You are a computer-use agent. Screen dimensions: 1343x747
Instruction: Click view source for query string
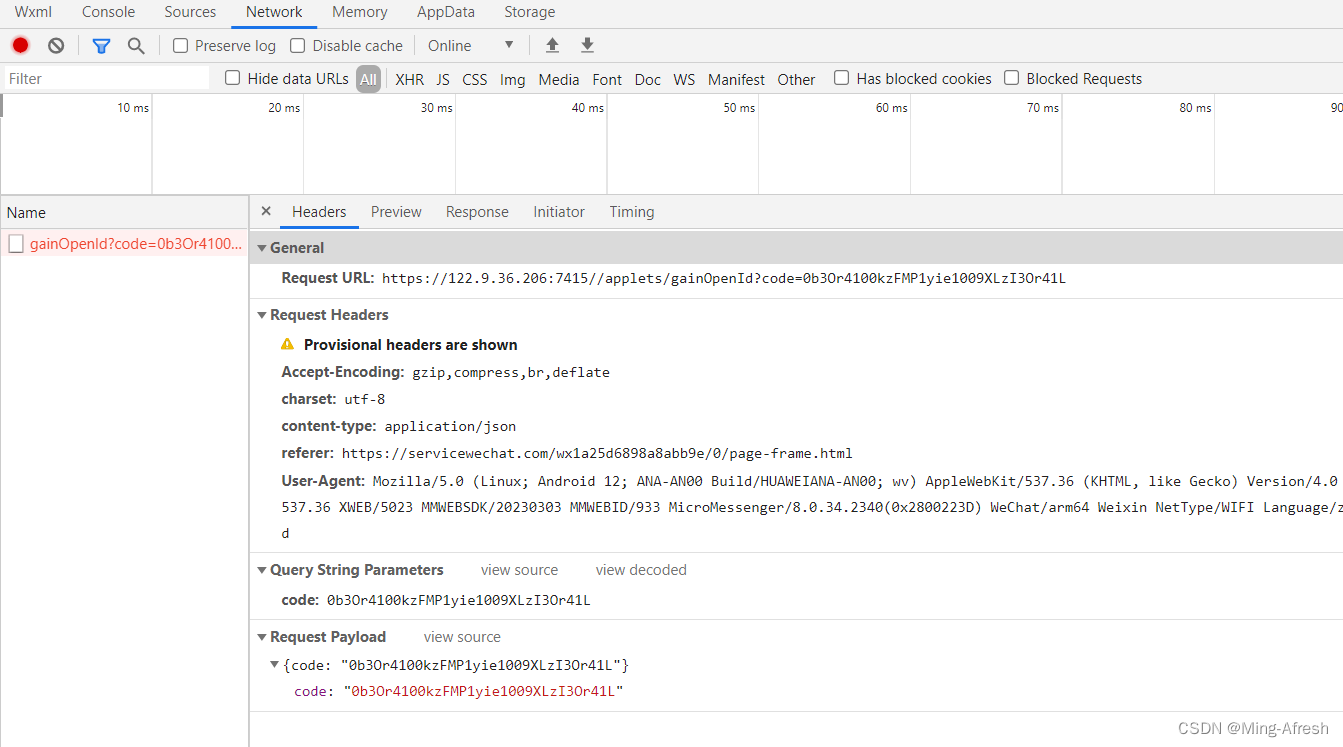pos(520,570)
